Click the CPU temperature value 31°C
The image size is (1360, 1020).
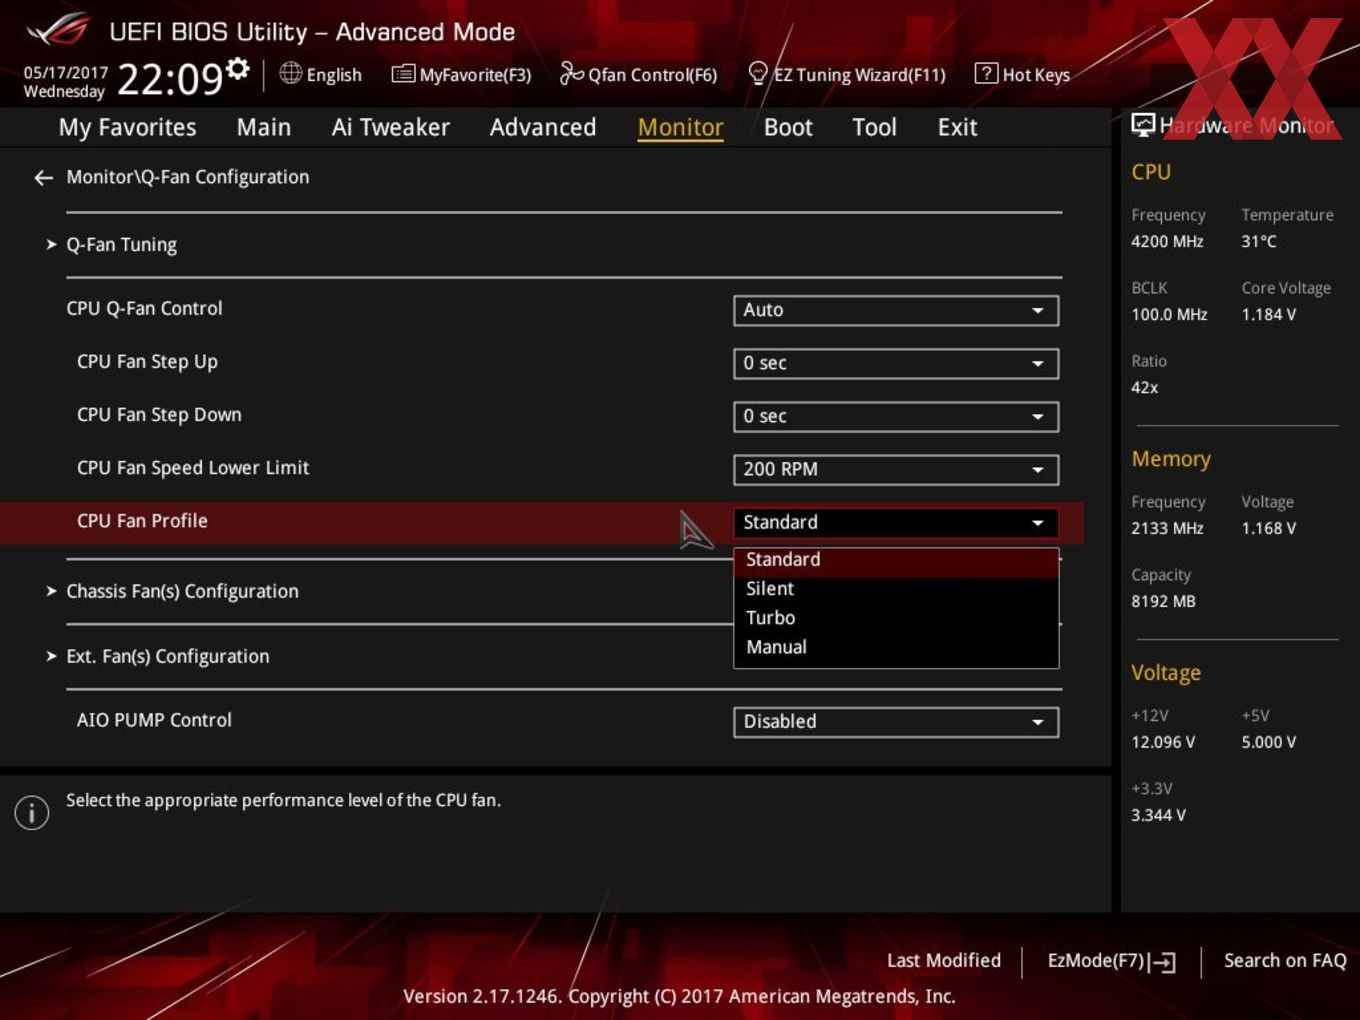pos(1259,241)
